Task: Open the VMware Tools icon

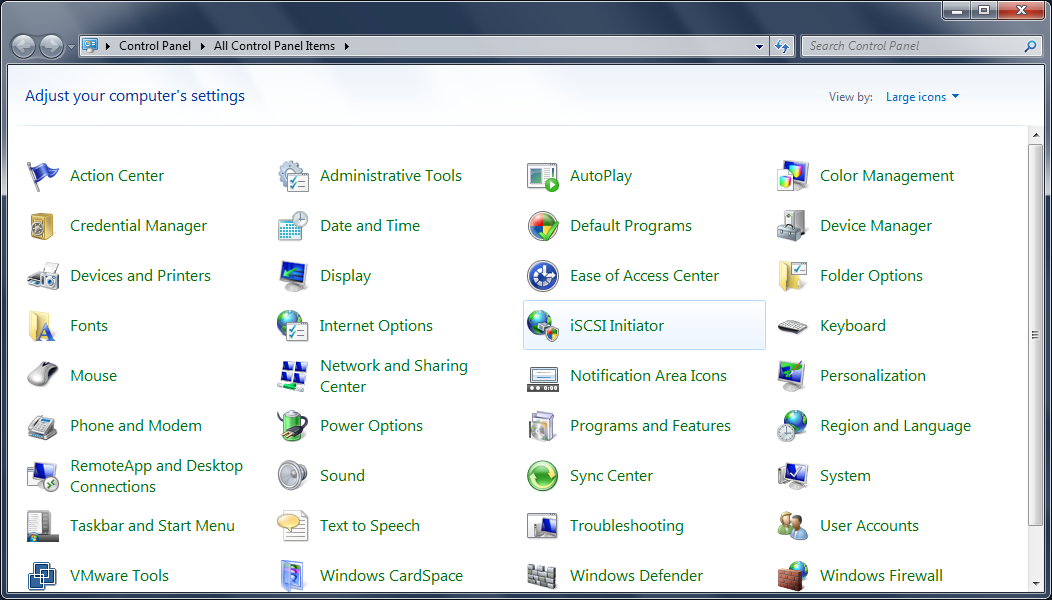Action: [x=43, y=576]
